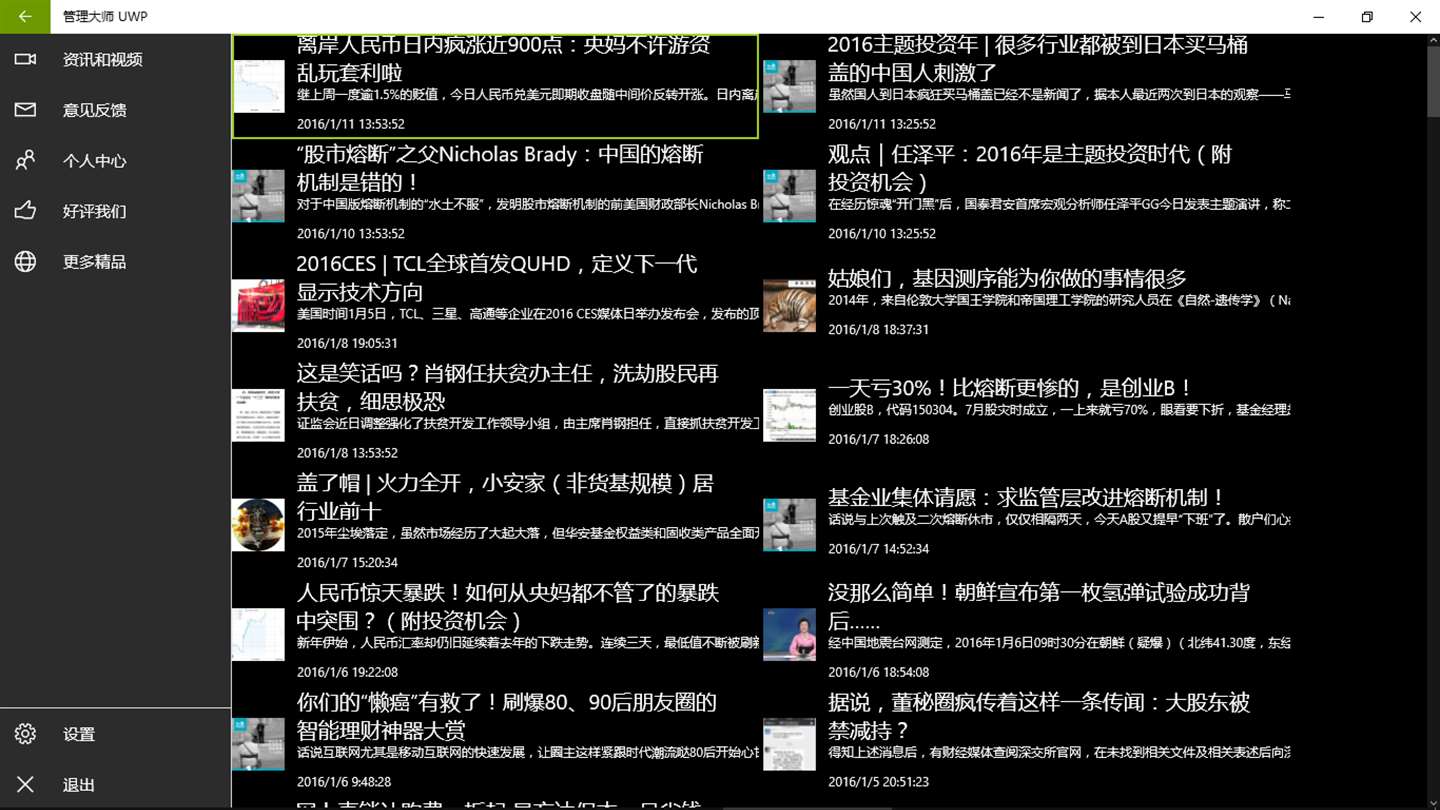Click timestamp 2016/1/8 18:37:31
The width and height of the screenshot is (1440, 810).
(x=878, y=329)
